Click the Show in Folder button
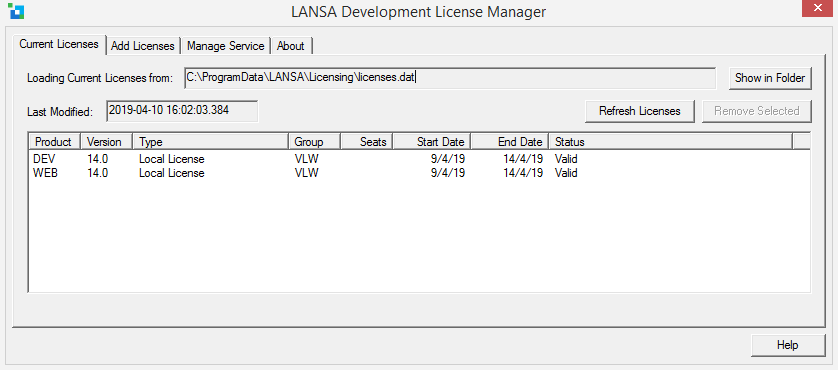Image resolution: width=838 pixels, height=370 pixels. click(770, 78)
